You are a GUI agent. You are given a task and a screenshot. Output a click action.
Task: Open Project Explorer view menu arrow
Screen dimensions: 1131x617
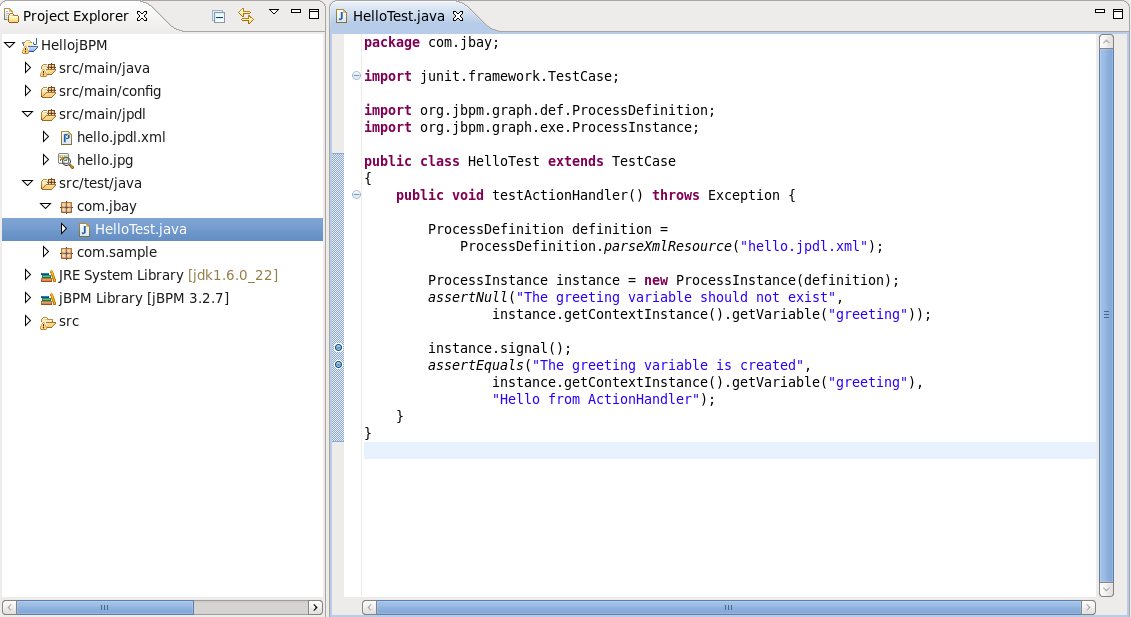click(273, 12)
